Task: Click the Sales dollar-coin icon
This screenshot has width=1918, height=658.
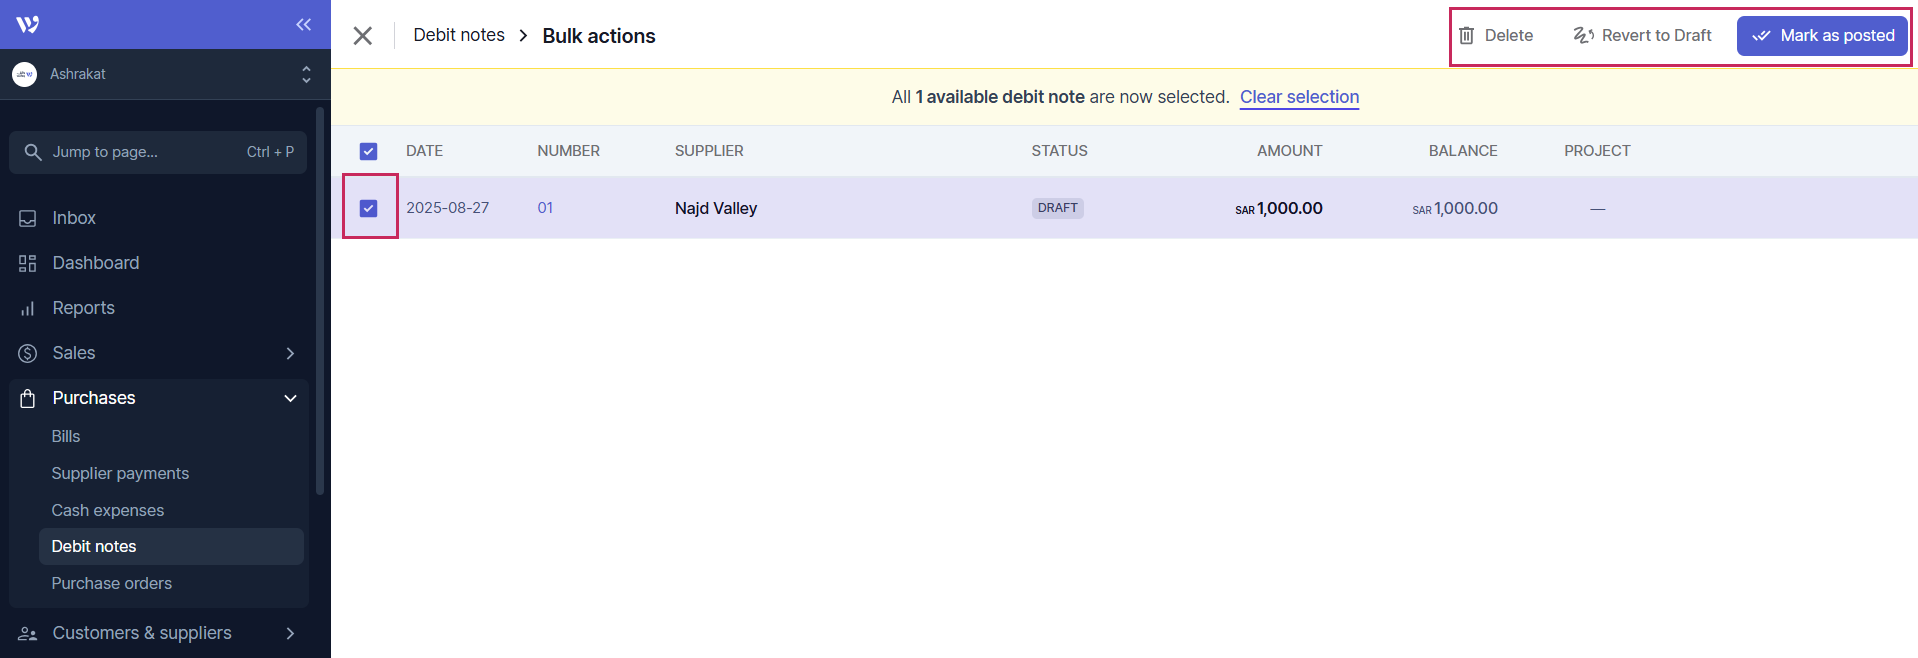Action: pyautogui.click(x=28, y=354)
